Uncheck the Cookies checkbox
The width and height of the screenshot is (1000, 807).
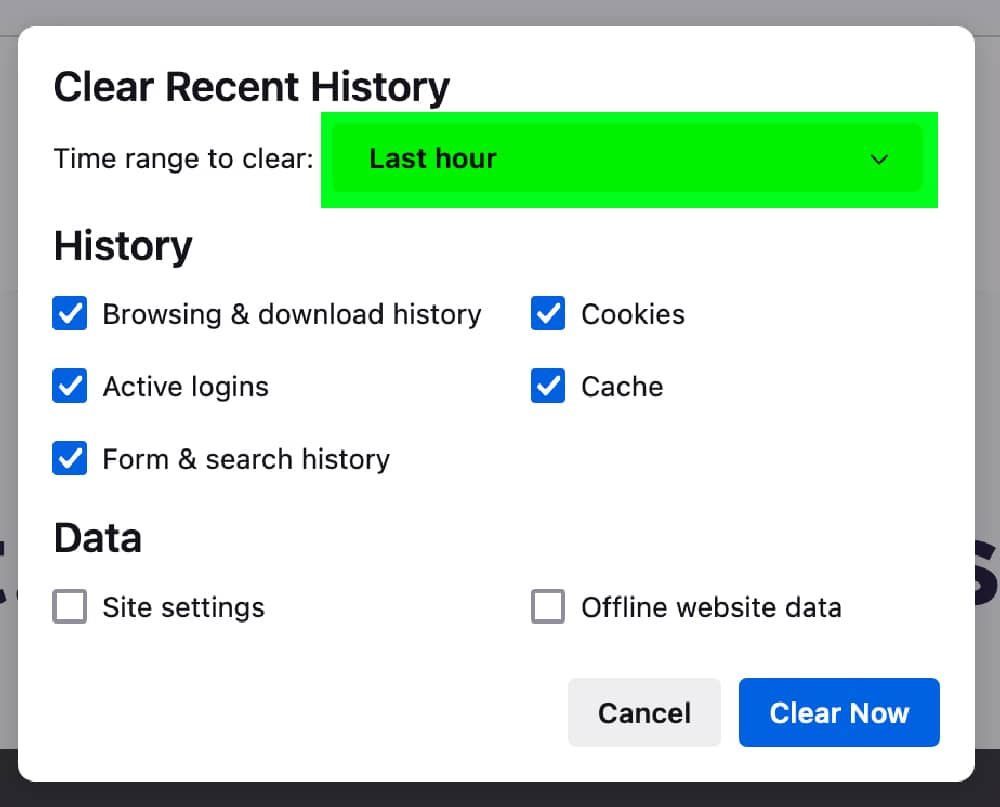tap(548, 314)
